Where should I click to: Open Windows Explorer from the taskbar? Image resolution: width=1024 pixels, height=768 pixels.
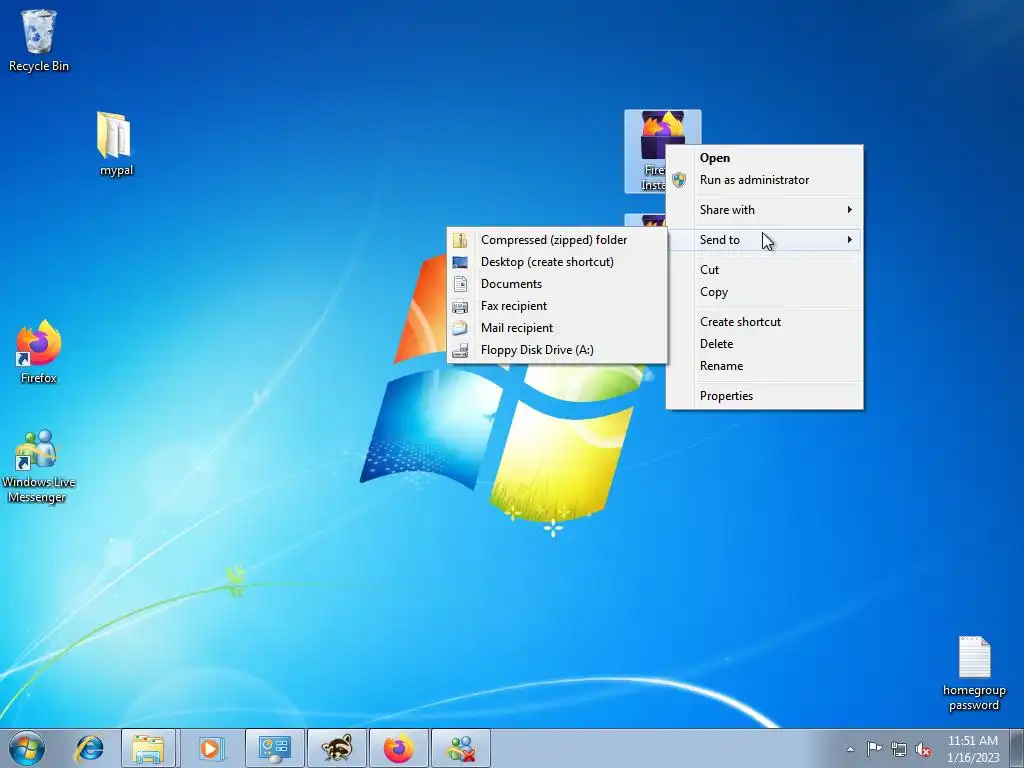click(148, 748)
